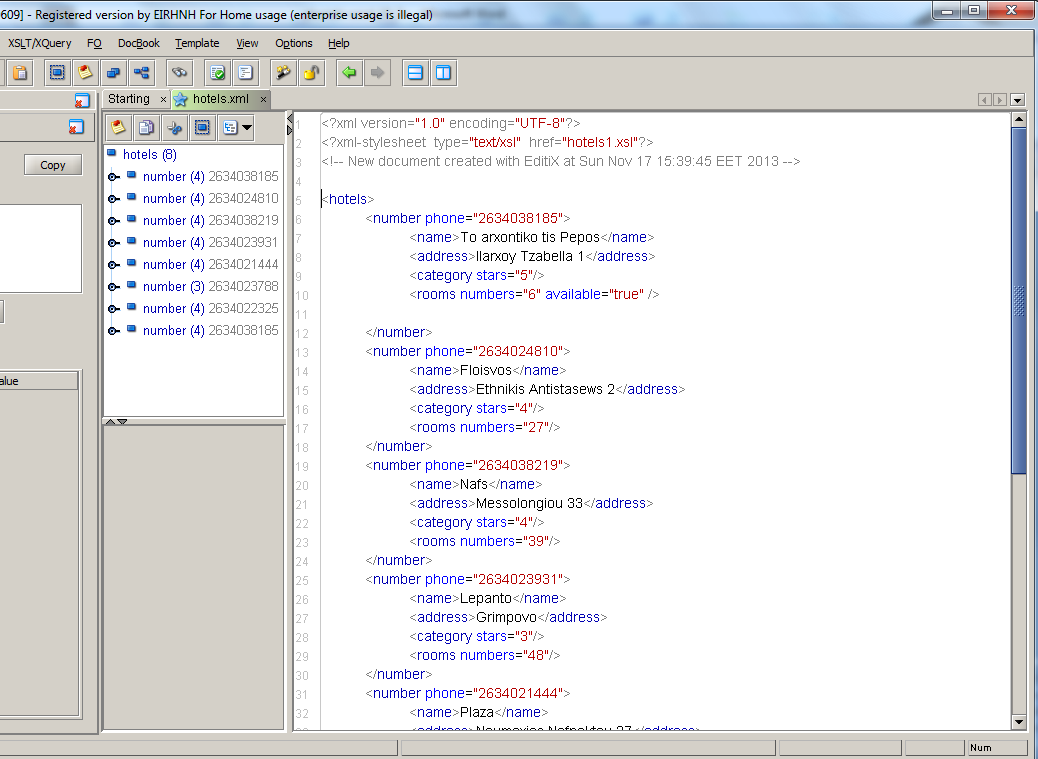Close the hotels.xml tab
Screen dimensions: 1038x759
(x=263, y=99)
